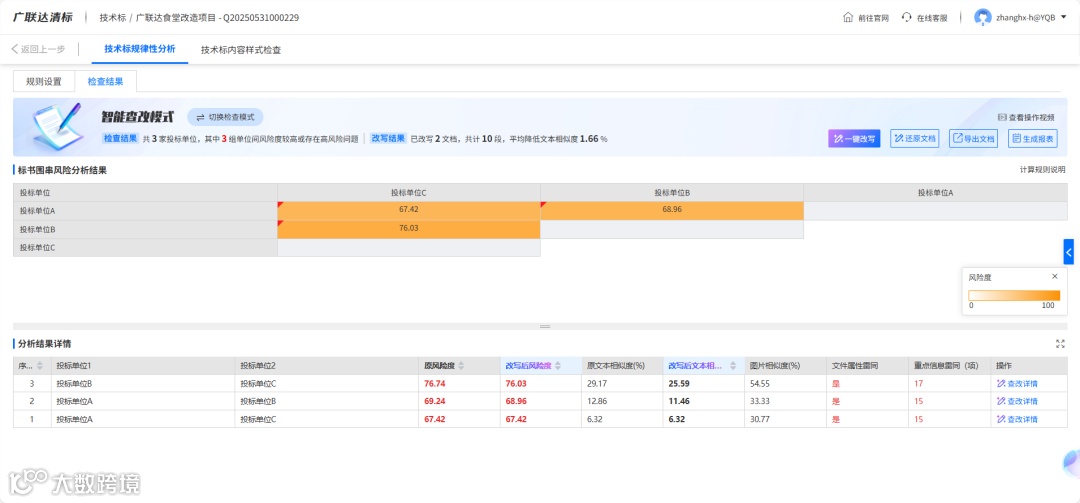Select the 68.96 risk matrix cell
1080x503 pixels.
pos(672,210)
